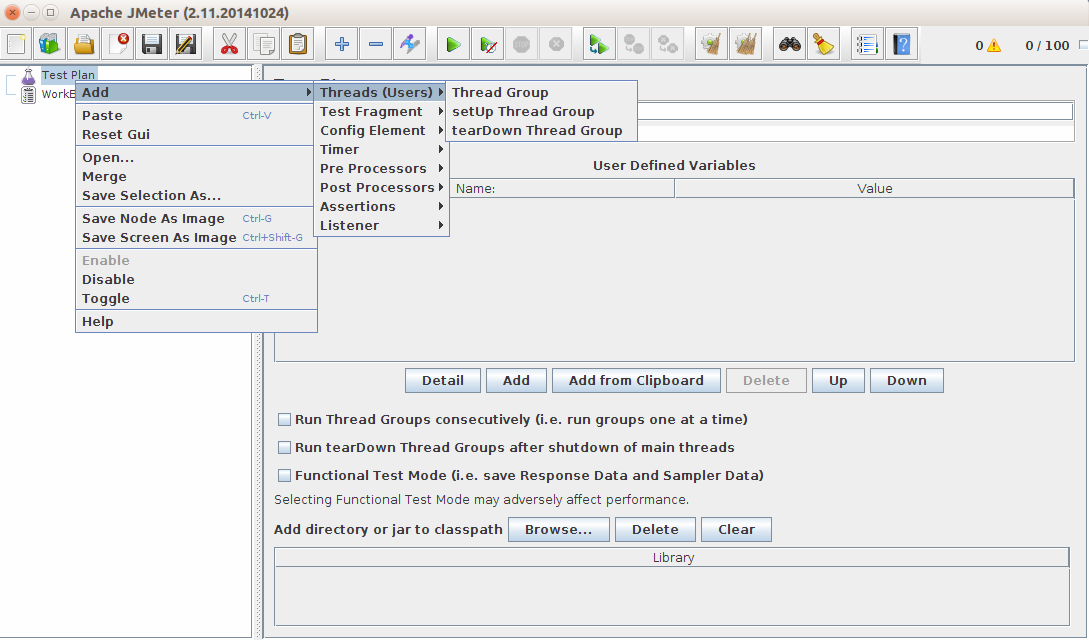The image size is (1089, 640).
Task: Select Merge in context menu
Action: (196, 176)
